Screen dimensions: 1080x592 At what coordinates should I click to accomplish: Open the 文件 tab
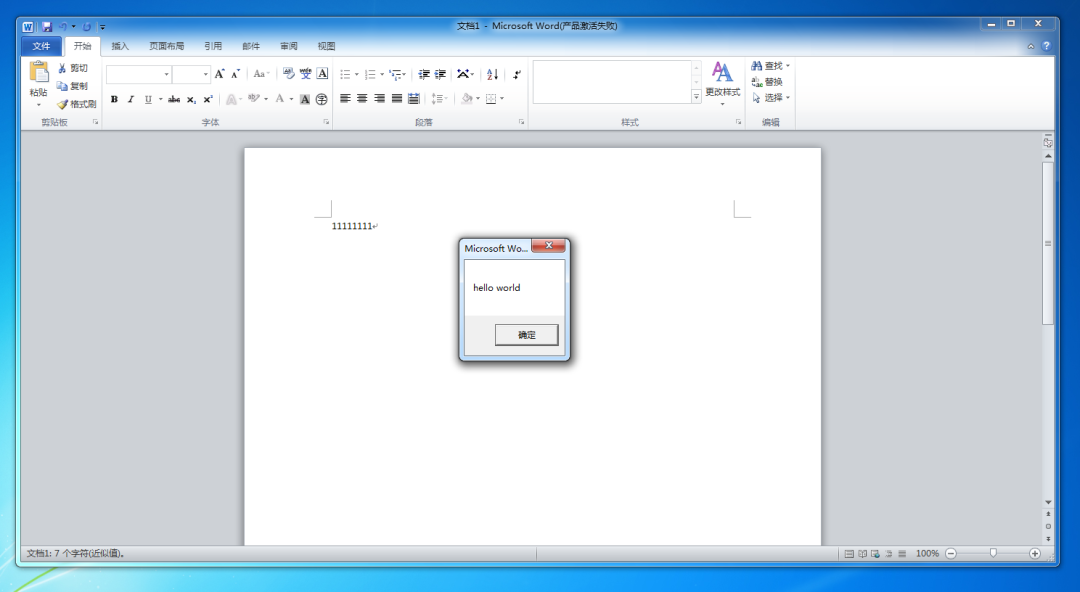41,46
